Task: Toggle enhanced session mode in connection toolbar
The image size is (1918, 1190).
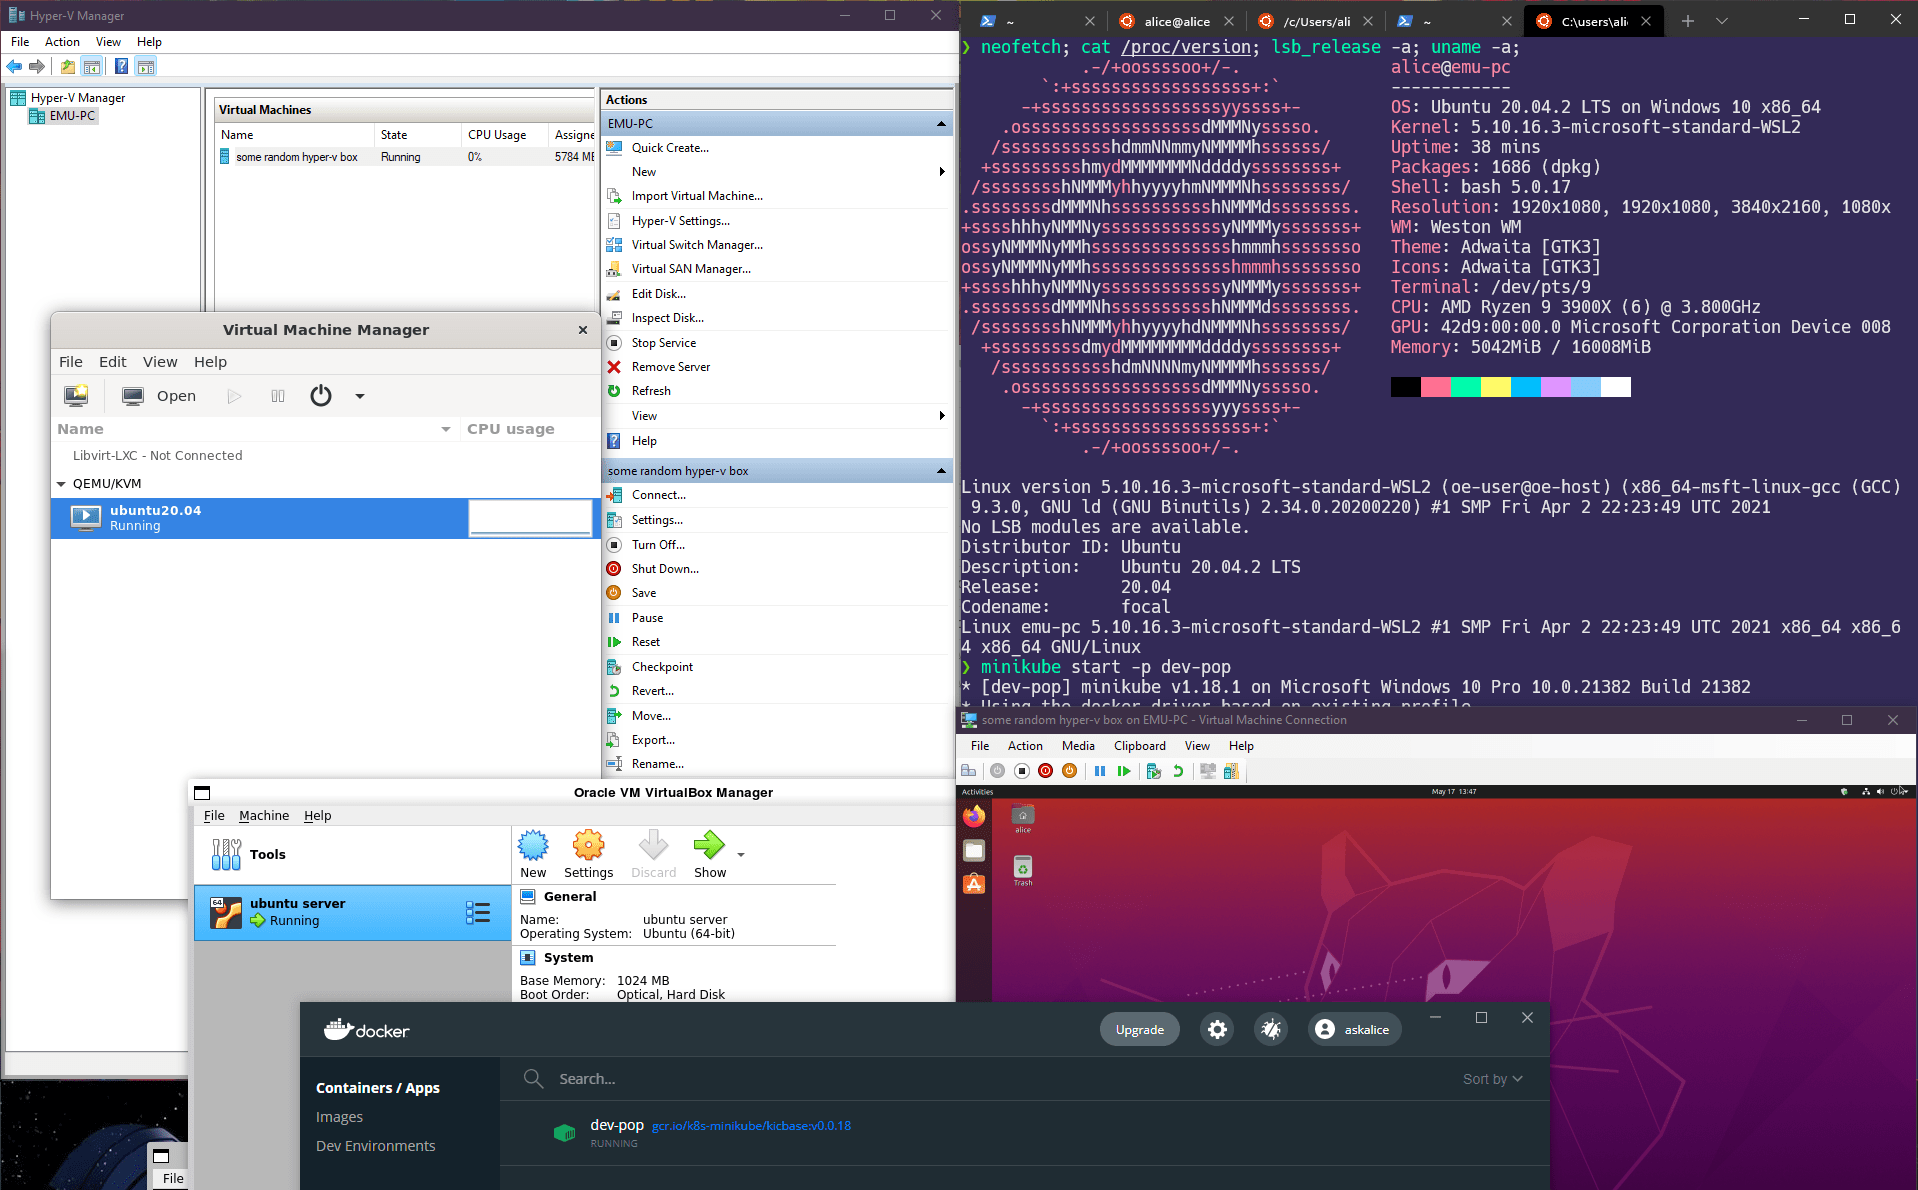Action: coord(1207,771)
